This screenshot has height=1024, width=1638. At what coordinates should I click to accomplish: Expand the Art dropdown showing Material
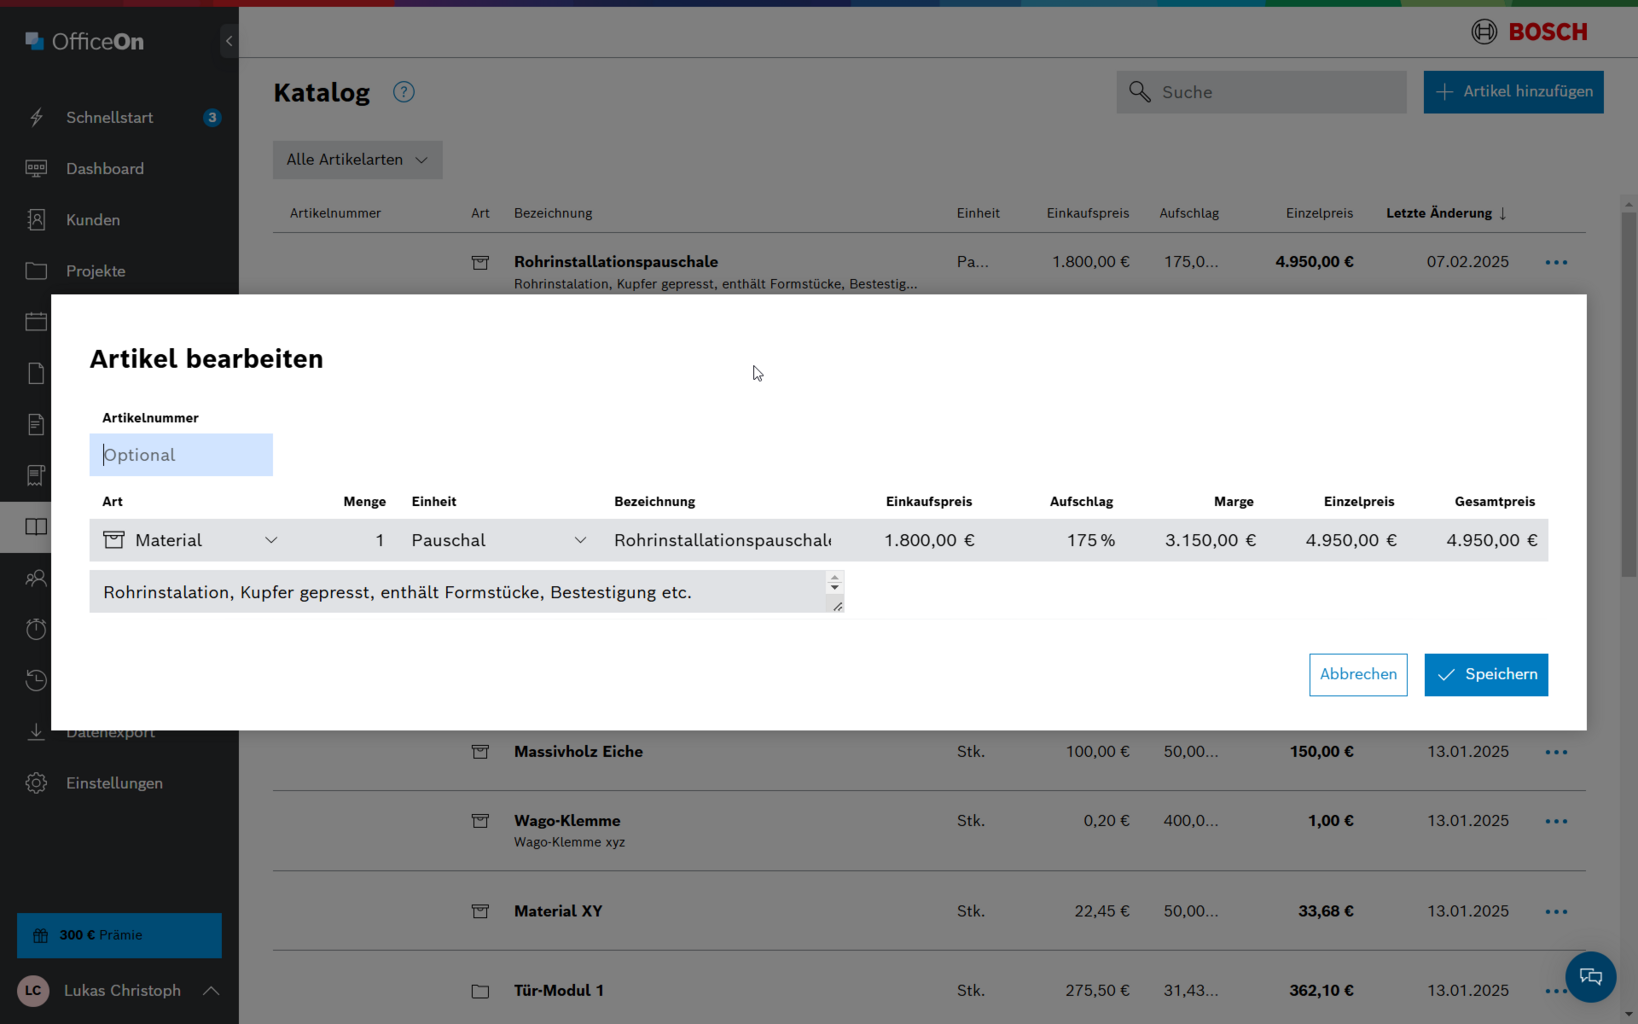coord(190,540)
